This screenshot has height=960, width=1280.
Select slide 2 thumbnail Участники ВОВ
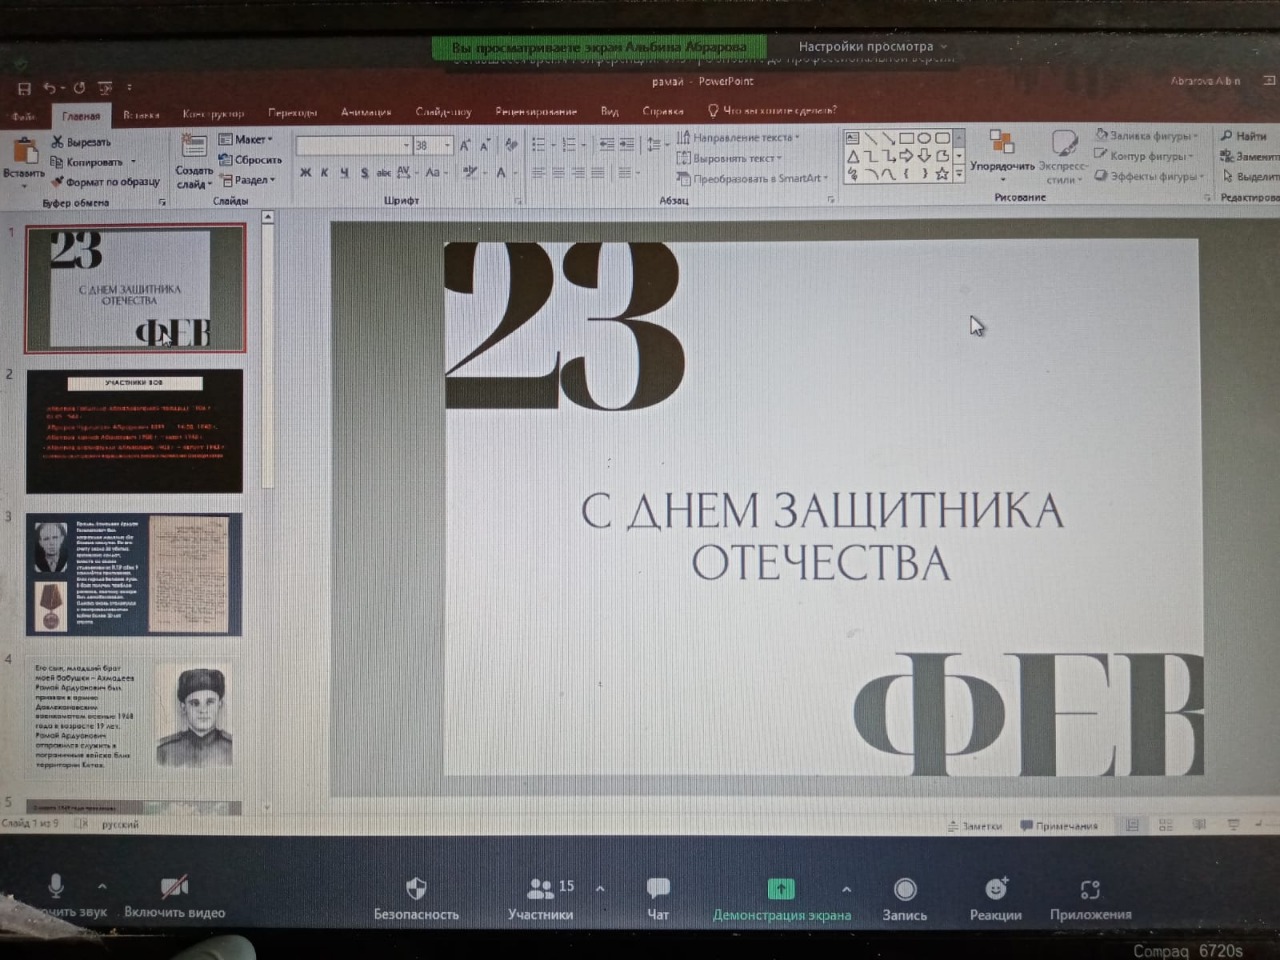(134, 431)
